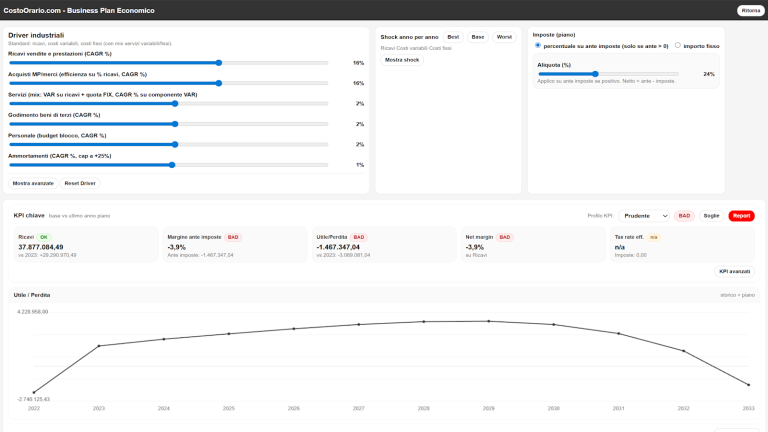
Task: Click the Aliquota (%) slider handle
Action: [595, 74]
